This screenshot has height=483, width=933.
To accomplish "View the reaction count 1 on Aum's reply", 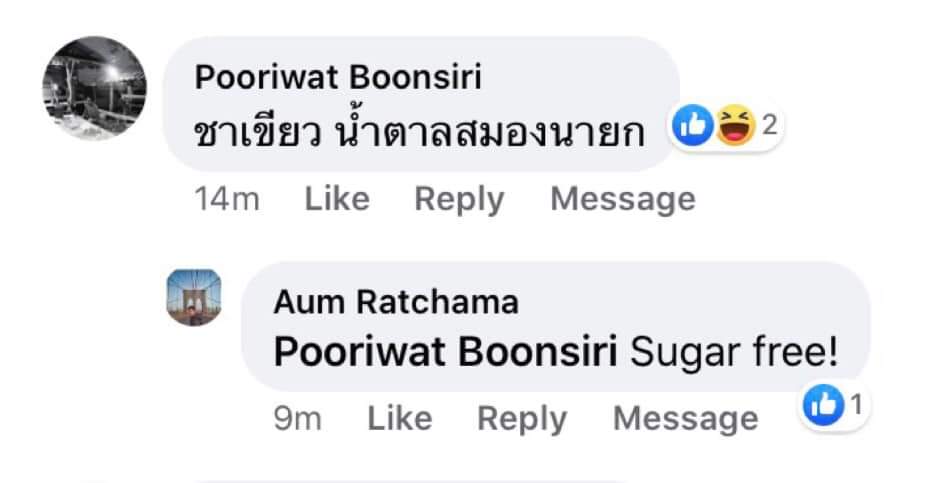I will [x=856, y=406].
